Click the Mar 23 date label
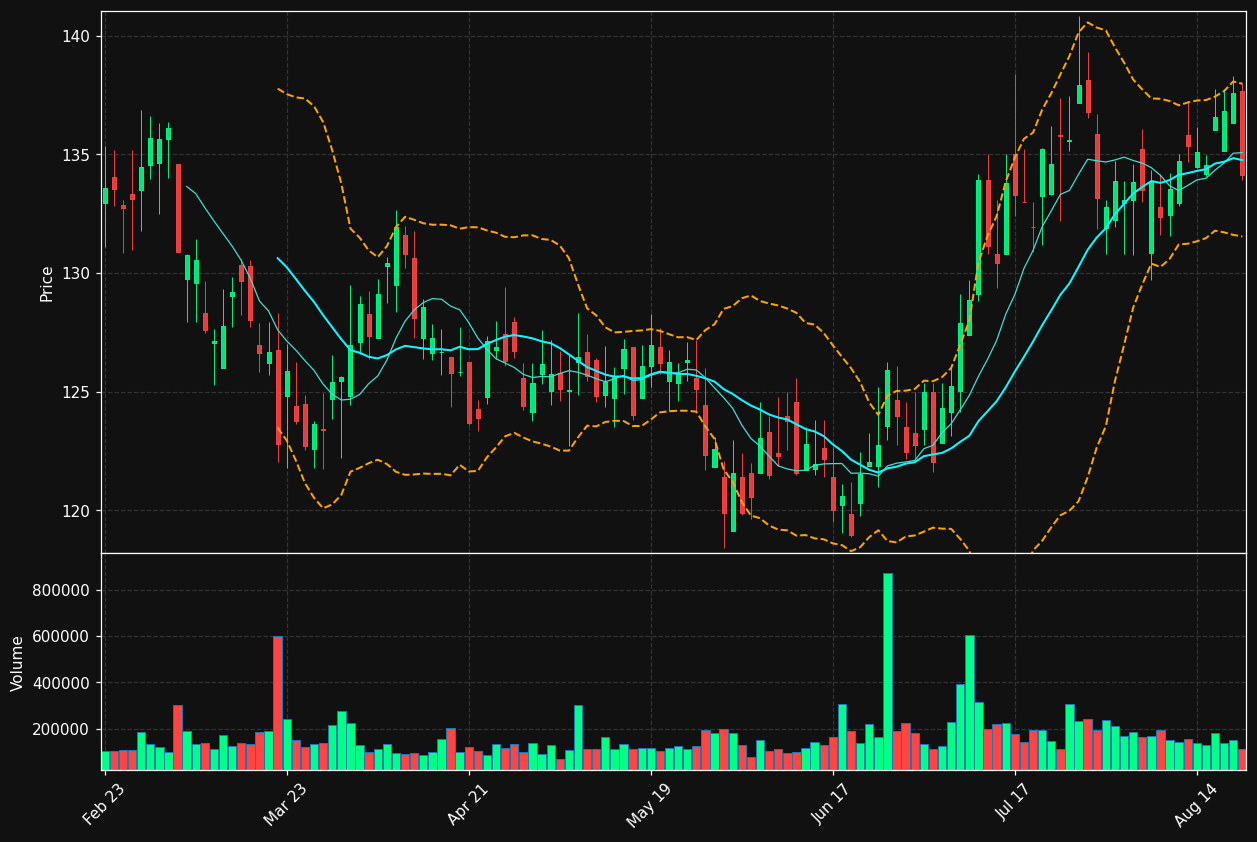Viewport: 1257px width, 842px height. point(285,803)
